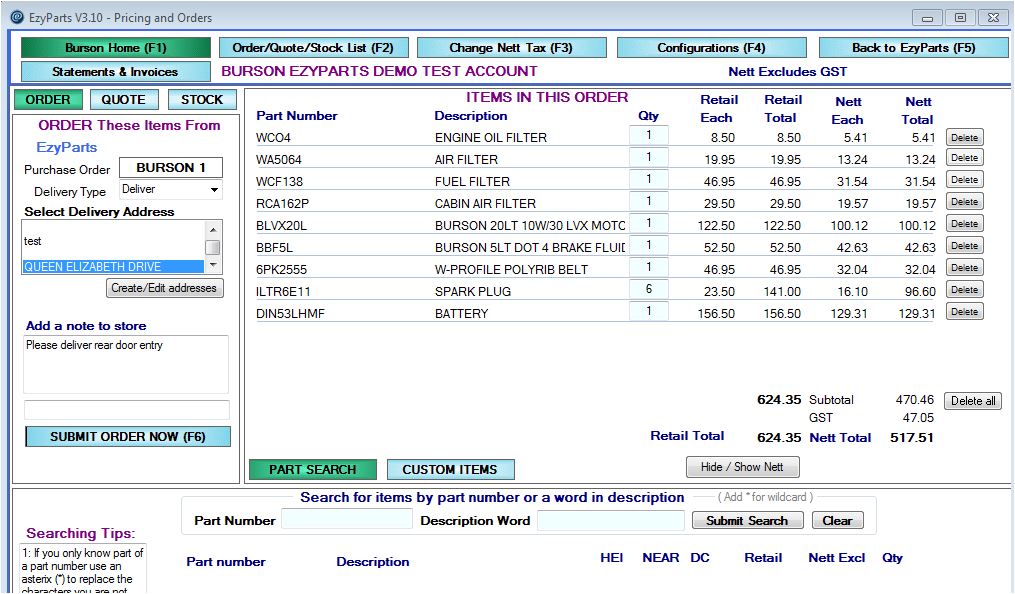Click the note to store text box
Image resolution: width=1015 pixels, height=594 pixels.
coord(126,364)
